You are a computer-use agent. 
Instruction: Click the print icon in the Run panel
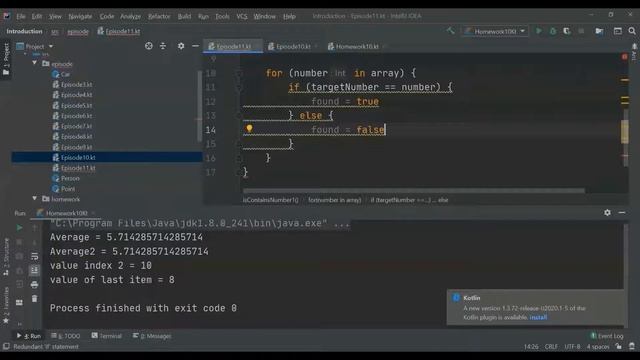35,284
